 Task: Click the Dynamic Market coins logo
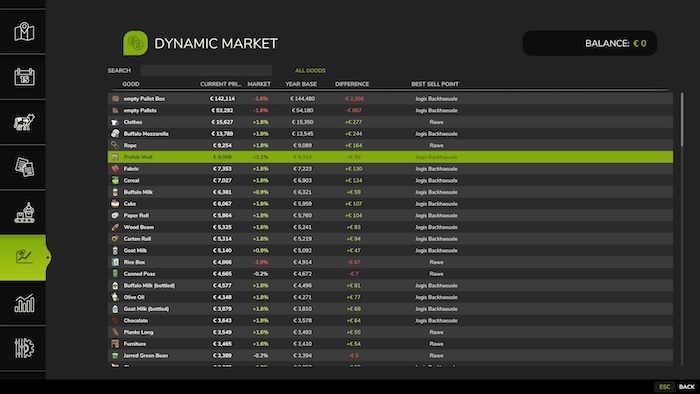[x=135, y=43]
